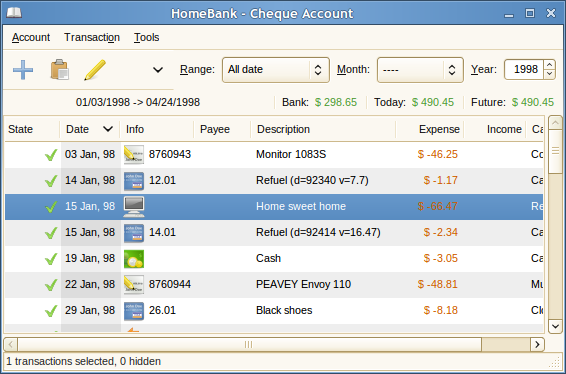This screenshot has width=566, height=374.
Task: Select the PEAVEY Envoy 110 description
Action: pyautogui.click(x=303, y=284)
